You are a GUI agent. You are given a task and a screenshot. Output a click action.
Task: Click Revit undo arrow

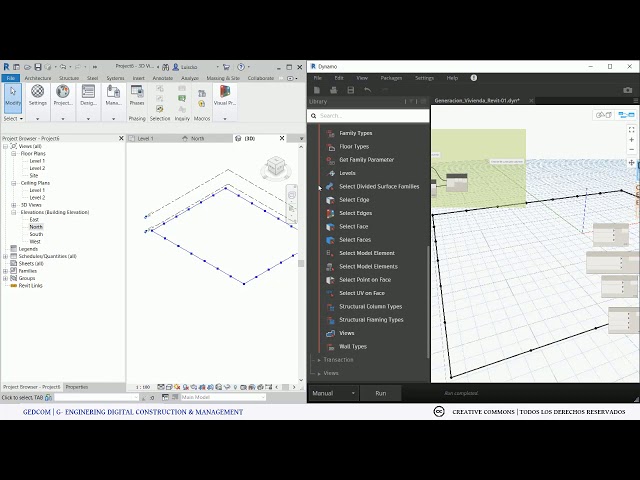point(63,67)
